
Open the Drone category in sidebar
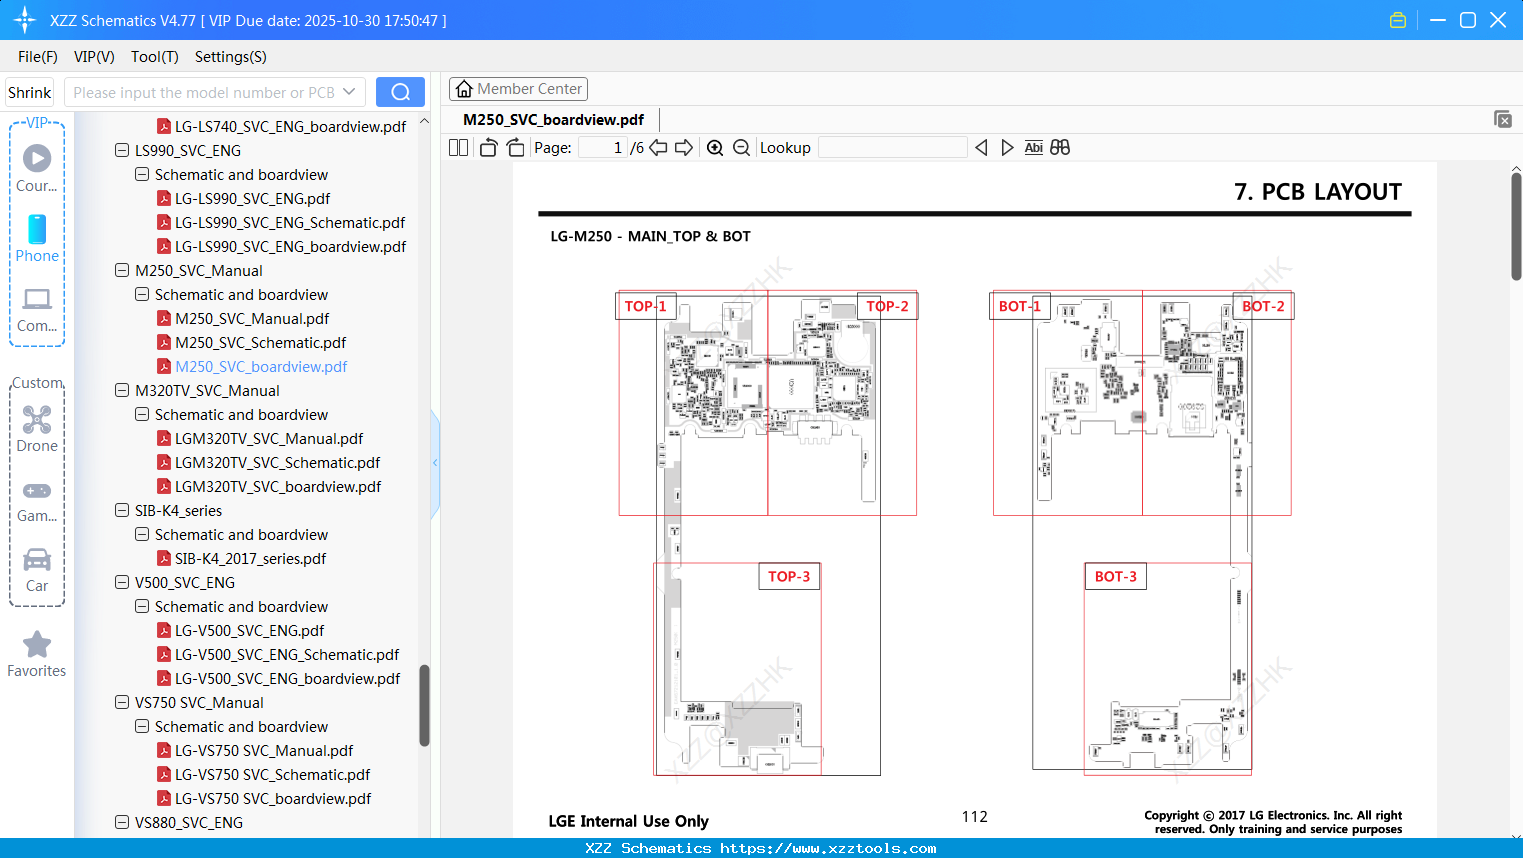point(37,424)
